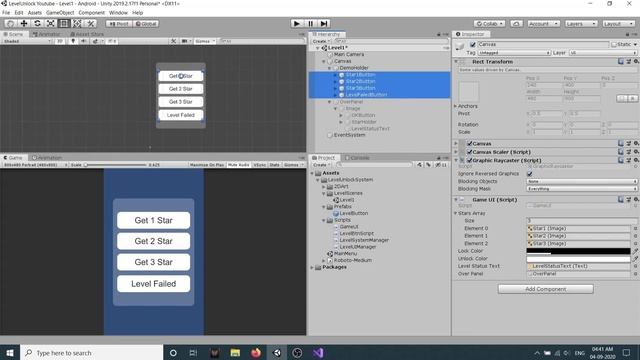This screenshot has width=640, height=360.
Task: Select the Transform tool
Action: (x=77, y=24)
